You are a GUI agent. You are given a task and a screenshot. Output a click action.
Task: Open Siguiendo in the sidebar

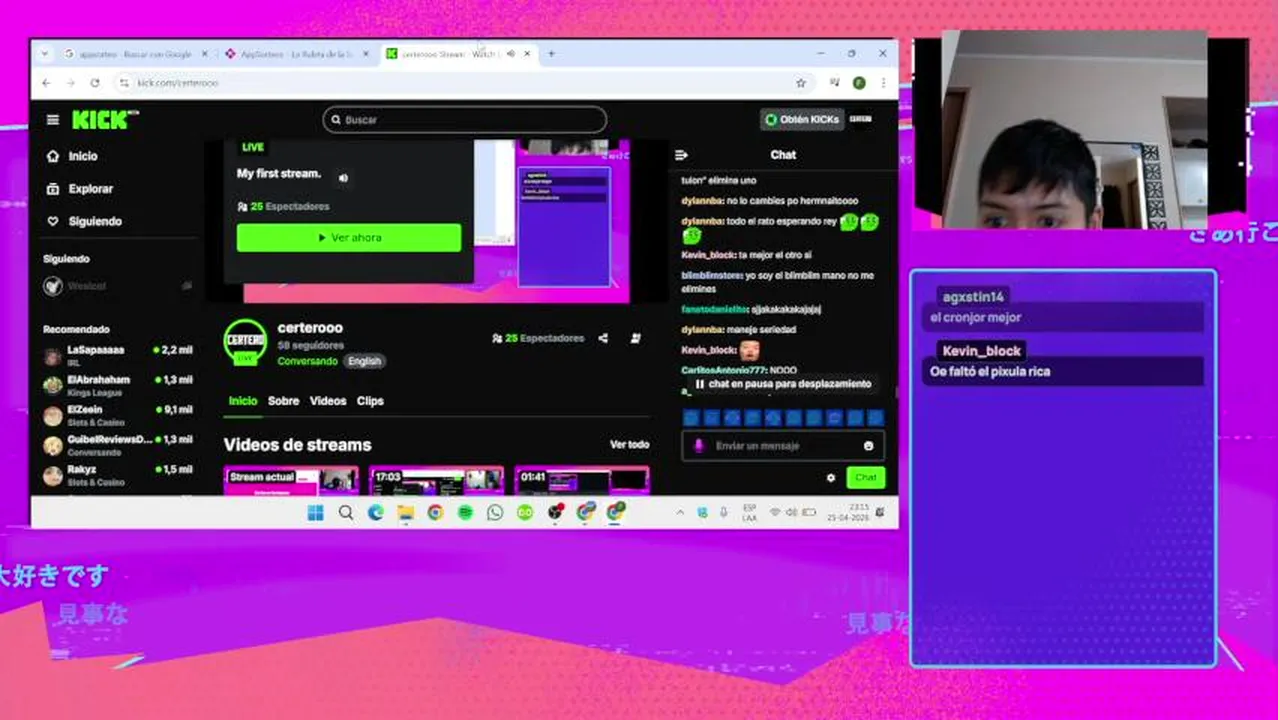tap(95, 221)
